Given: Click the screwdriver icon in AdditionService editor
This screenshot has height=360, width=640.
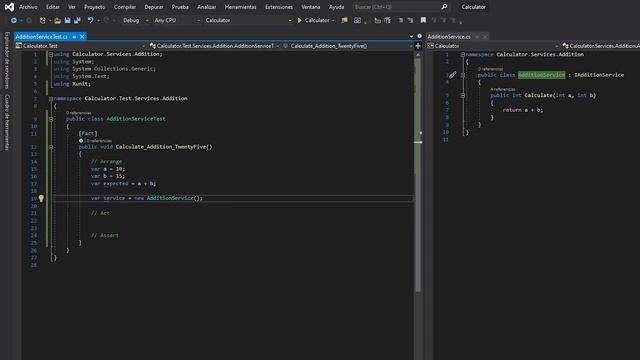Looking at the screenshot, I should point(452,75).
